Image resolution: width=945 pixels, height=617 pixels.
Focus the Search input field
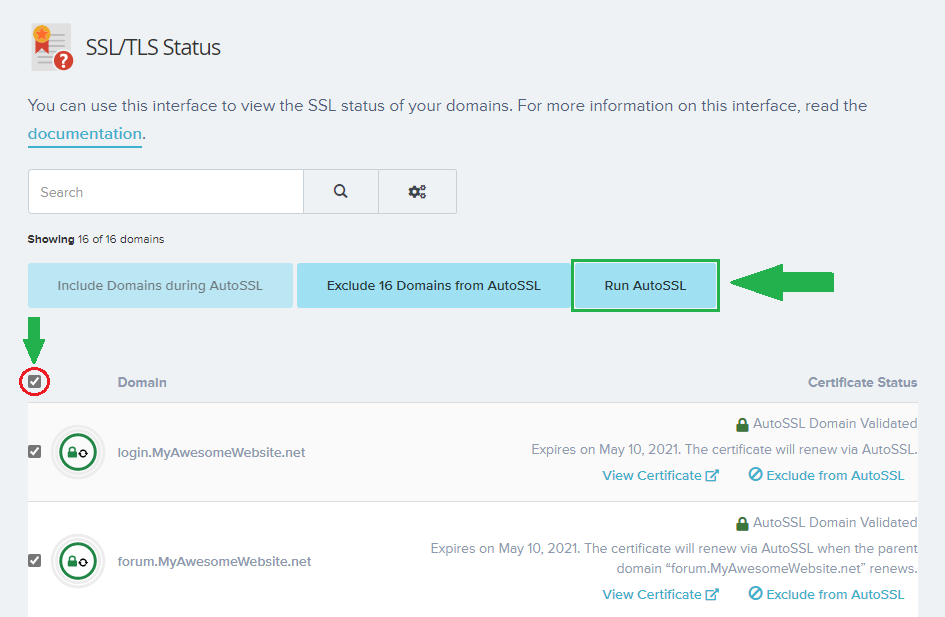[x=165, y=191]
